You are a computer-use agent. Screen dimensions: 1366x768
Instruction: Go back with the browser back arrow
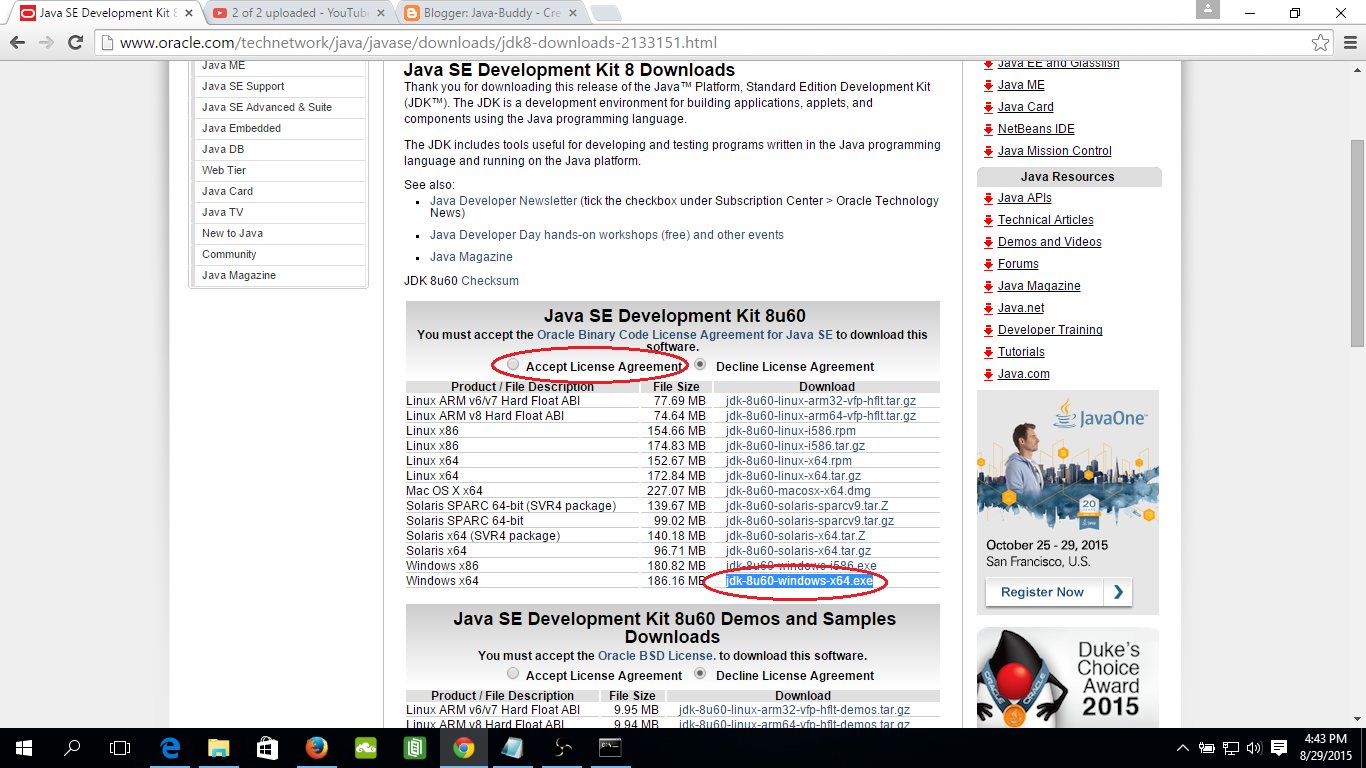coord(17,43)
